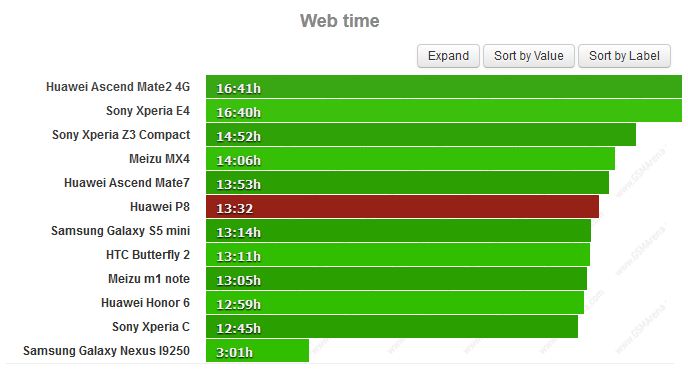Click the Expand button
Viewport: 688px width, 370px height.
point(448,56)
